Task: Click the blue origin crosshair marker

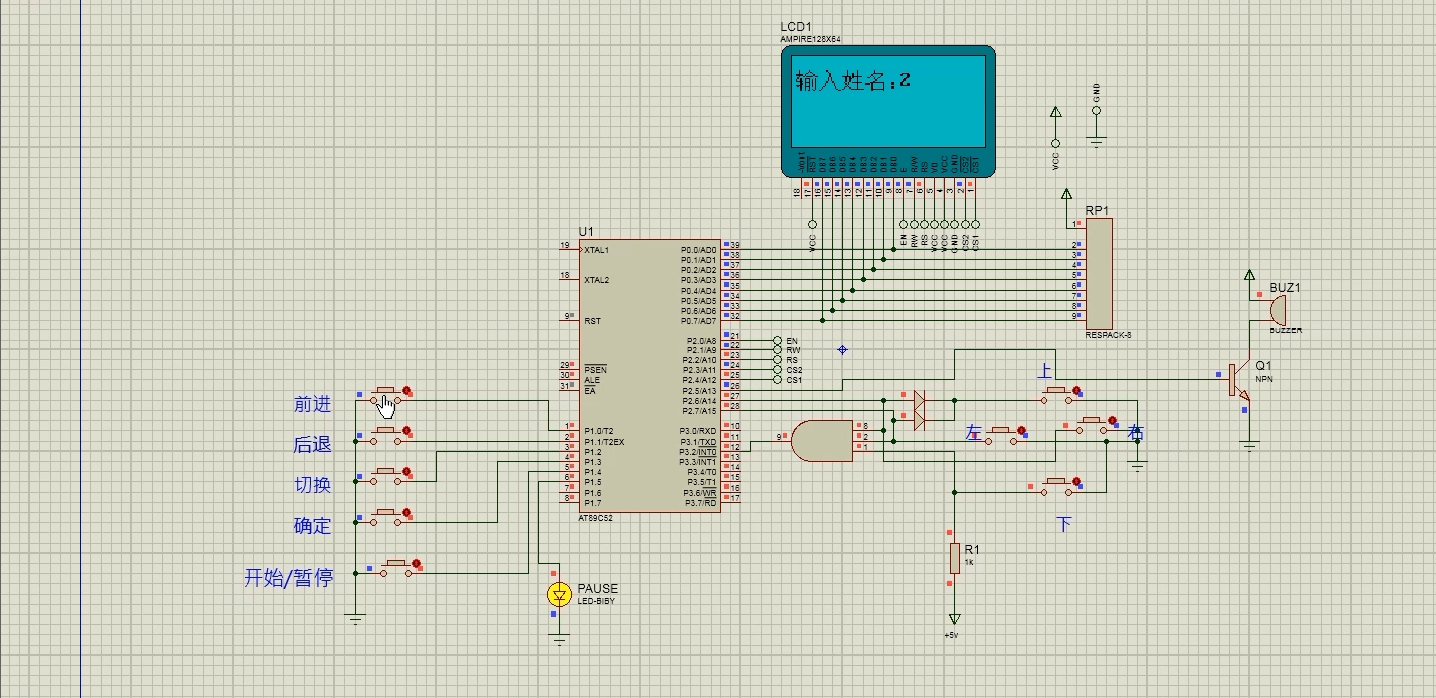Action: coord(842,349)
